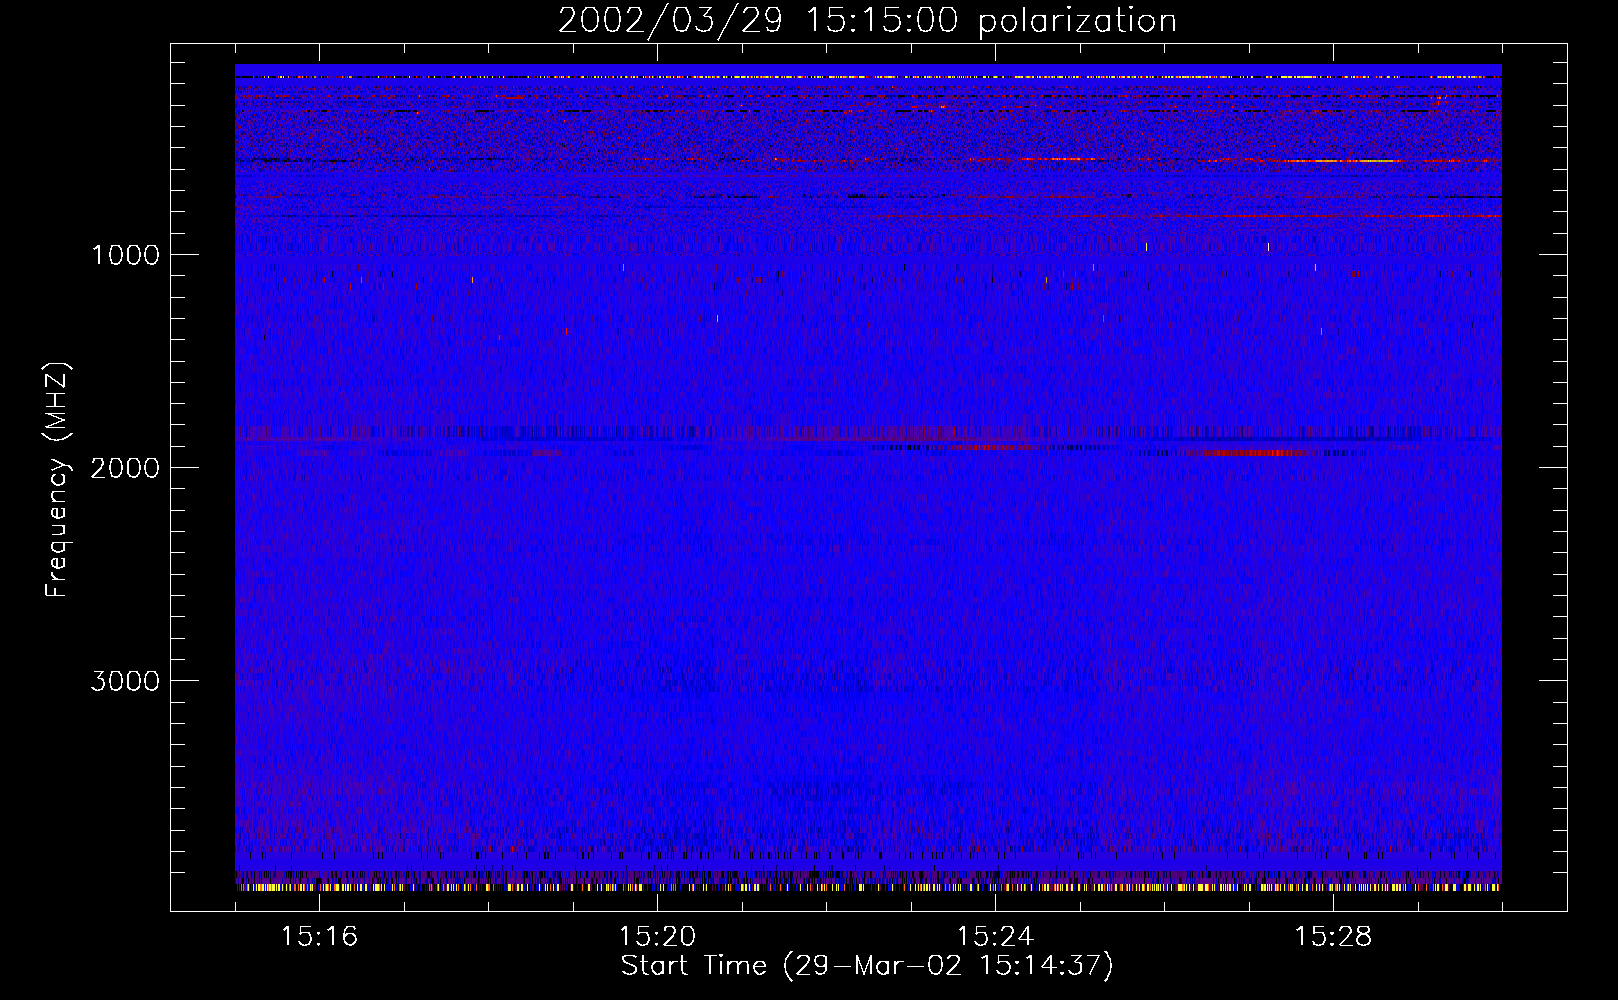The image size is (1618, 1000).
Task: Click the "15:16" time tick label
Action: coord(319,937)
